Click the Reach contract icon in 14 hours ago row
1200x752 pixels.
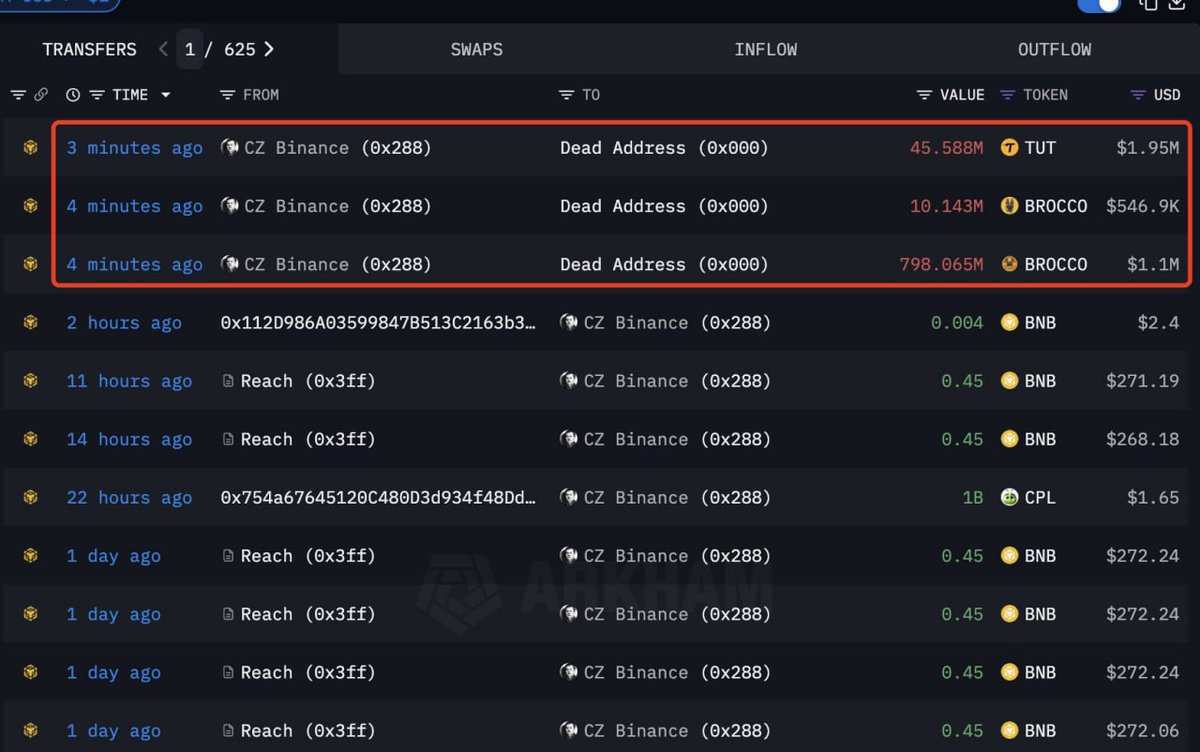click(228, 439)
